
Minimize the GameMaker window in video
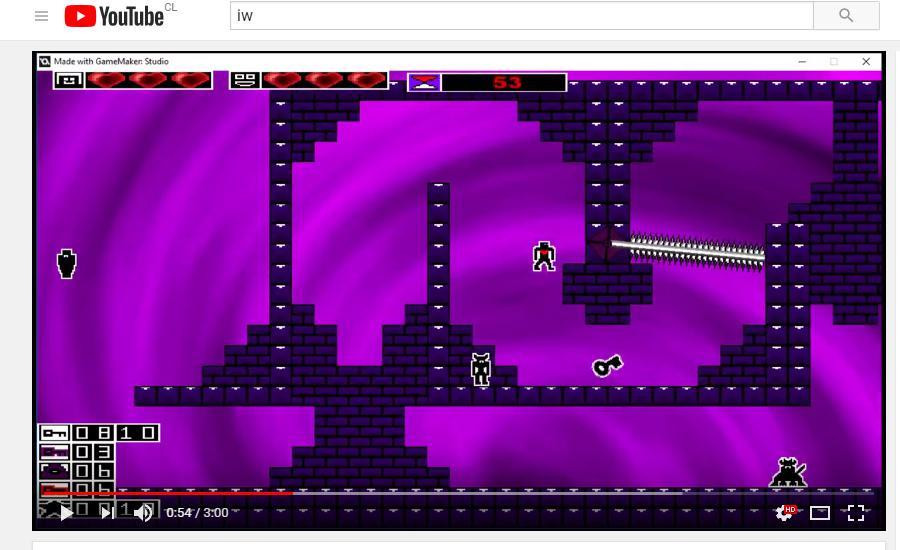[x=802, y=61]
